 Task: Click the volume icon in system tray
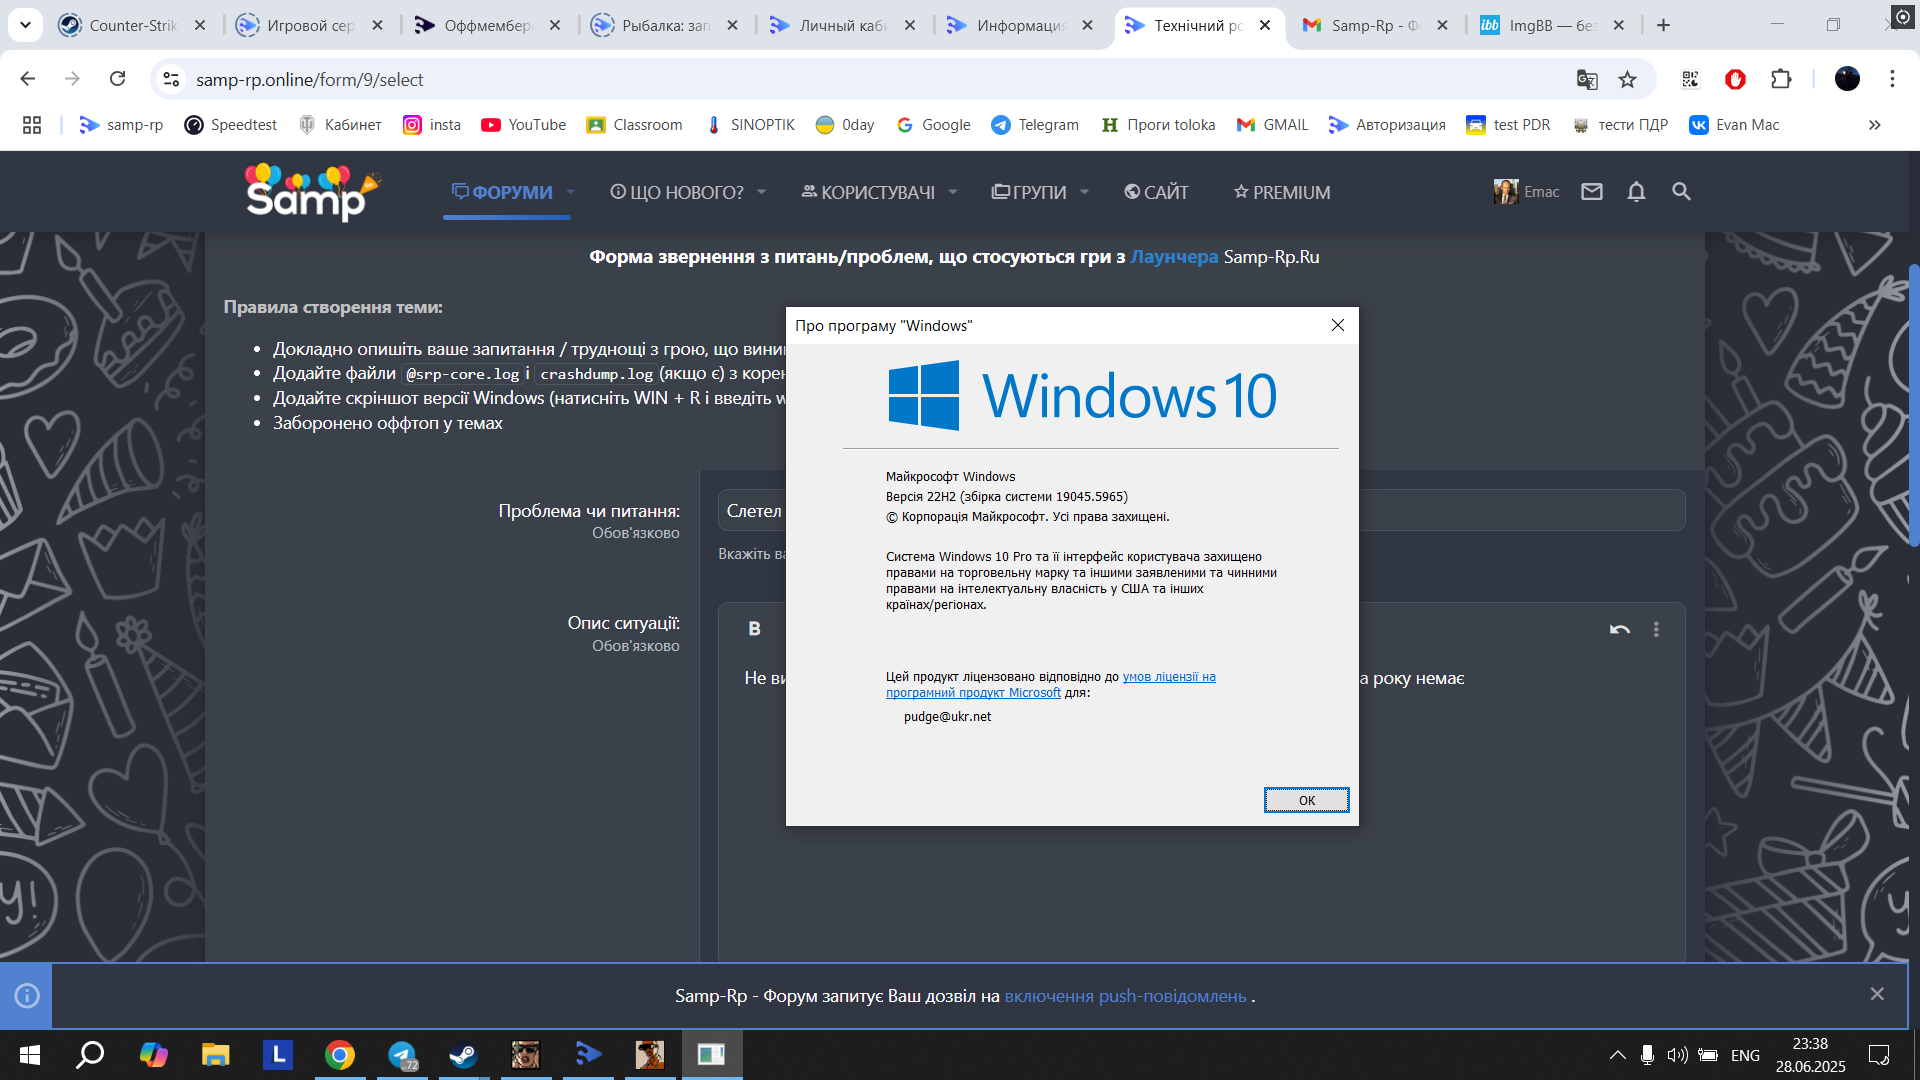pos(1677,1055)
